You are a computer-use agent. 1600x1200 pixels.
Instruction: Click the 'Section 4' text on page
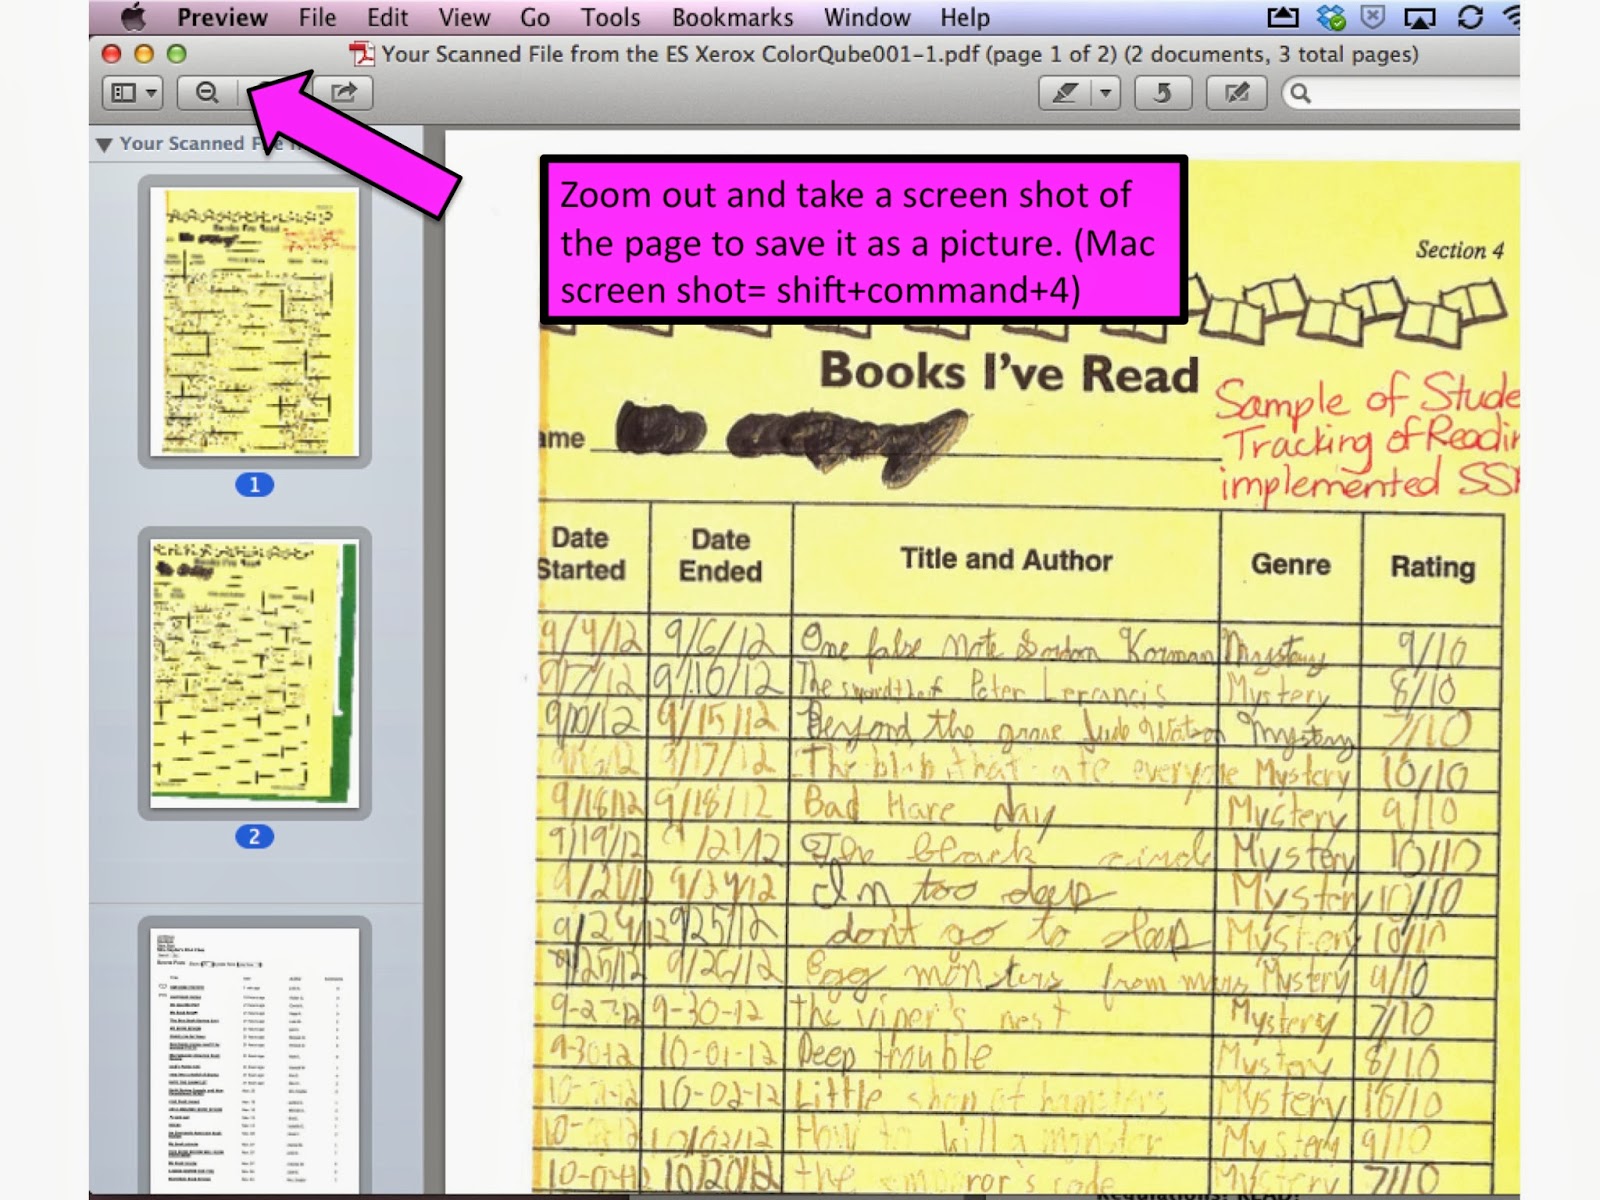[1460, 250]
